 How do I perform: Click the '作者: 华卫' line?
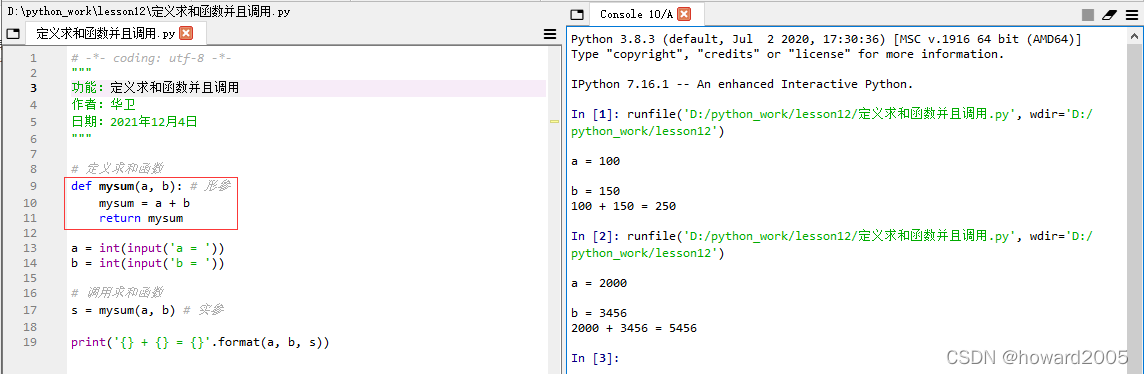104,104
